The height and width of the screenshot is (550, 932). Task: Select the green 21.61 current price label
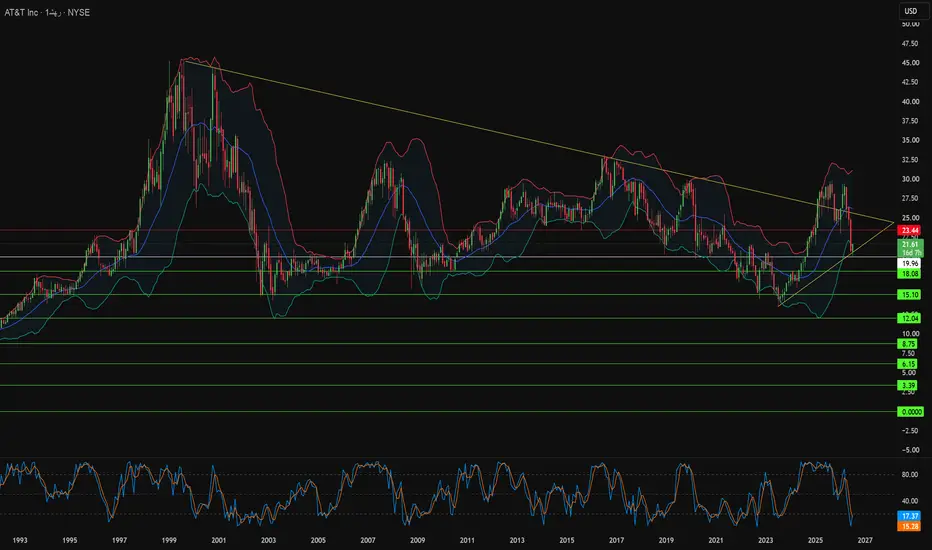[910, 244]
